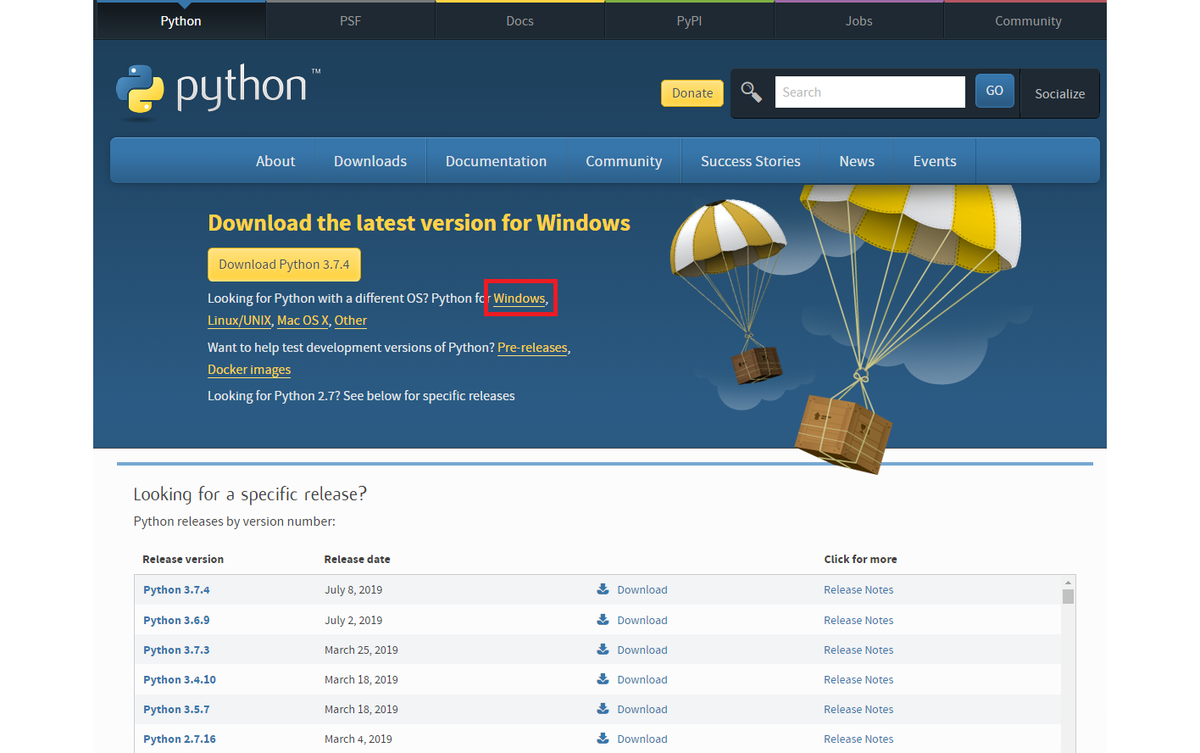This screenshot has width=1200, height=753.
Task: Open Release Notes for Python 3.5.7
Action: [859, 709]
